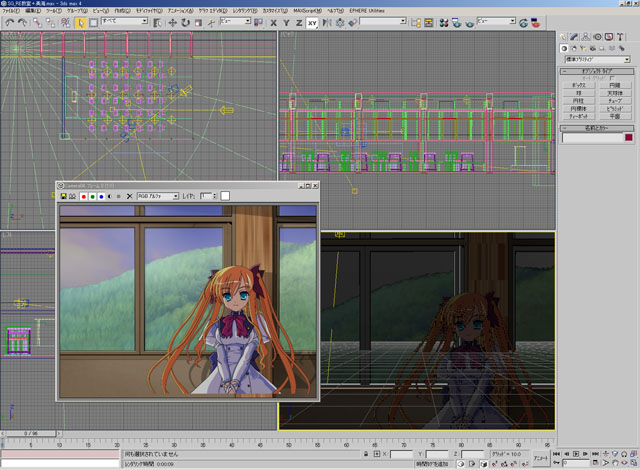Click the Play Animation button
640x470 pixels.
pyautogui.click(x=576, y=454)
